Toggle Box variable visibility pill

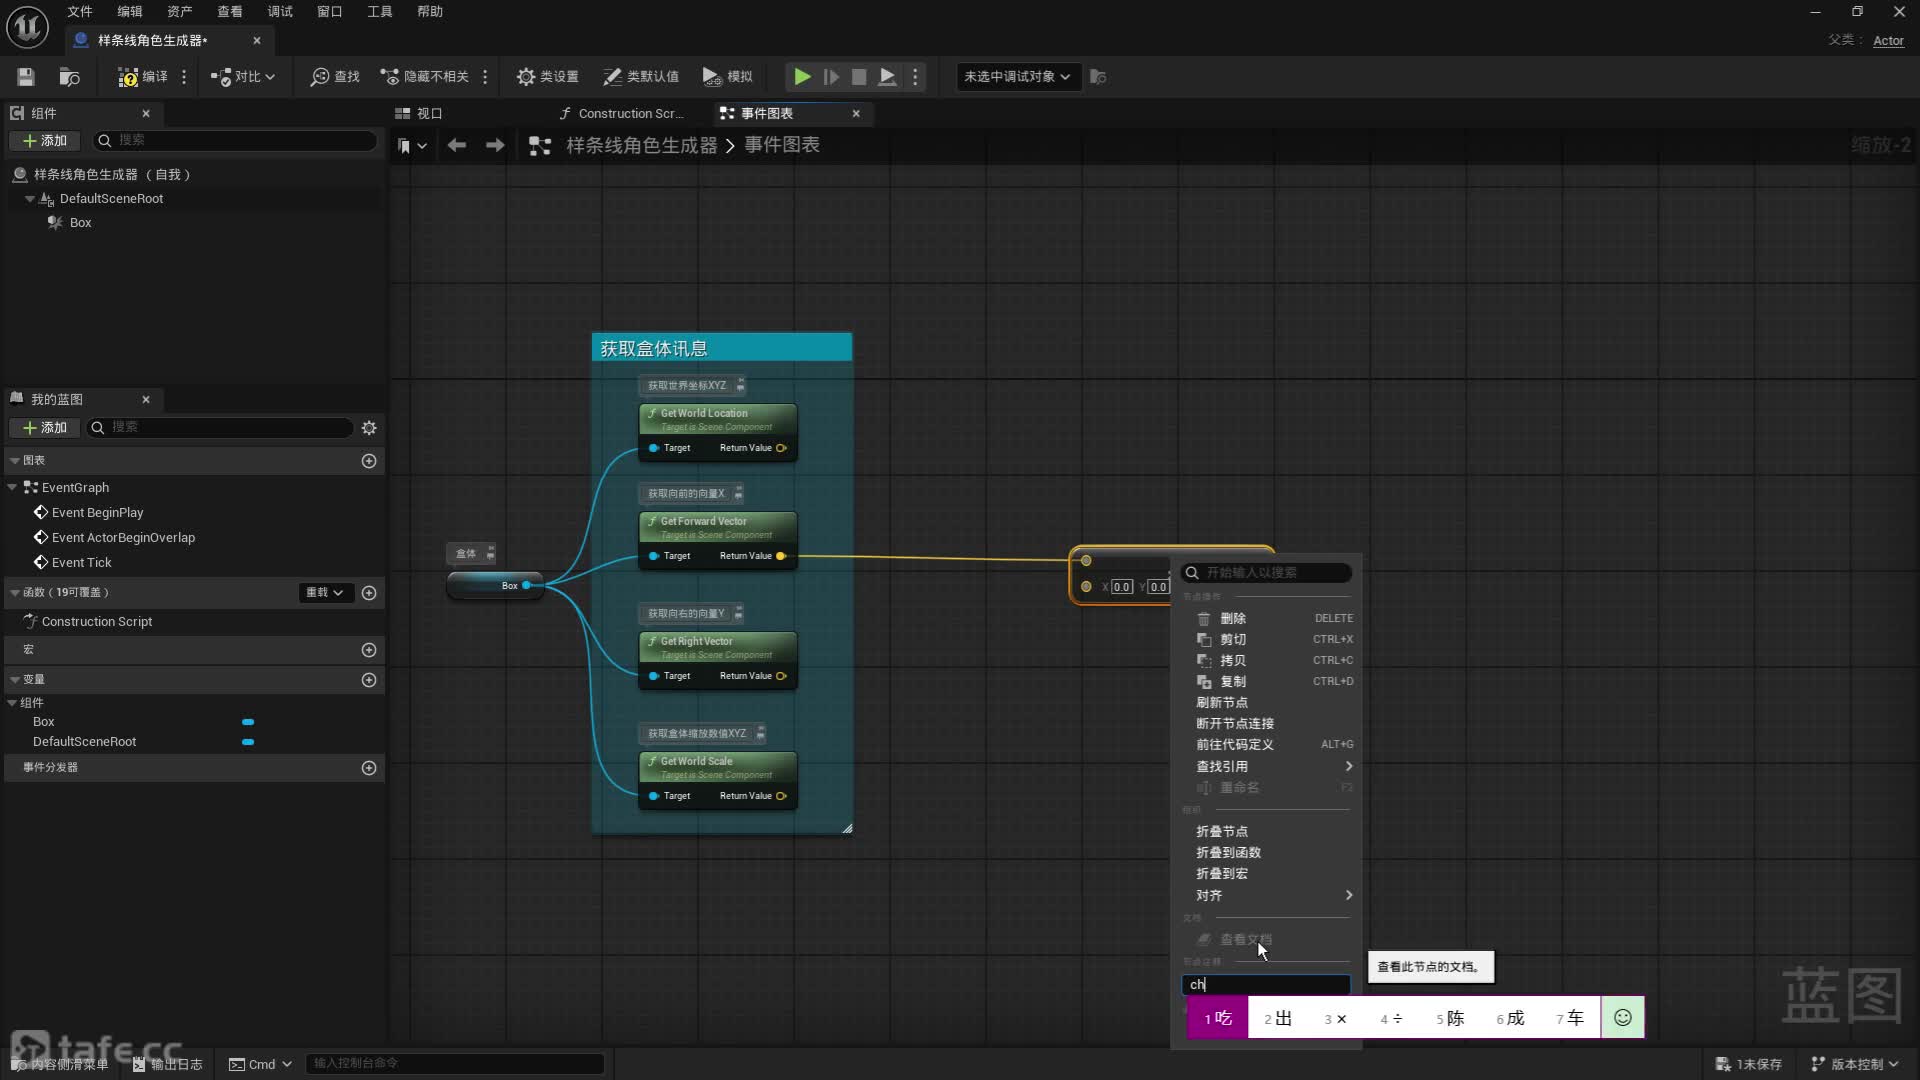pos(248,722)
